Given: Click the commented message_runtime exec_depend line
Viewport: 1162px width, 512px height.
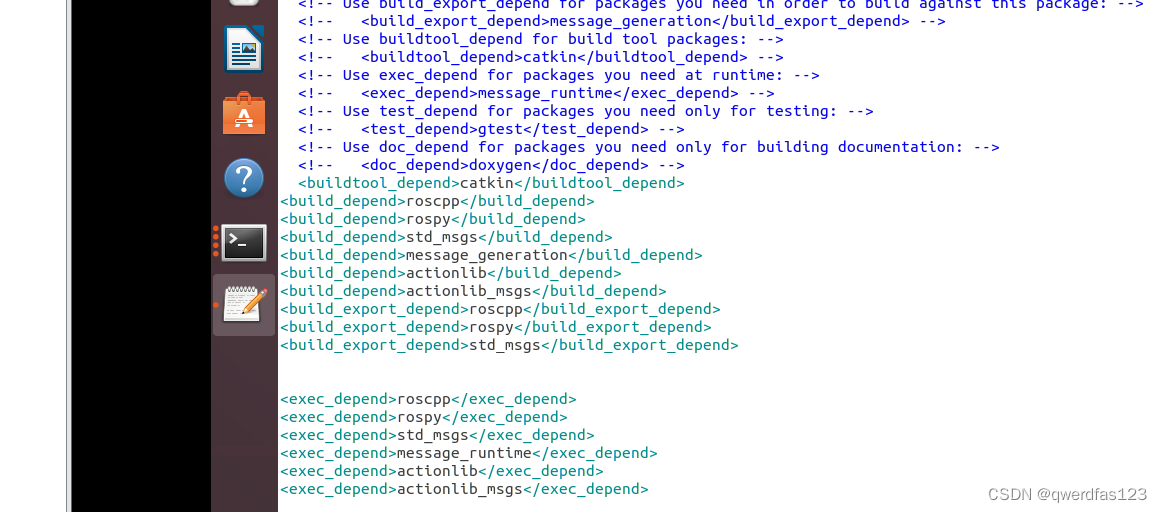Looking at the screenshot, I should (x=537, y=93).
